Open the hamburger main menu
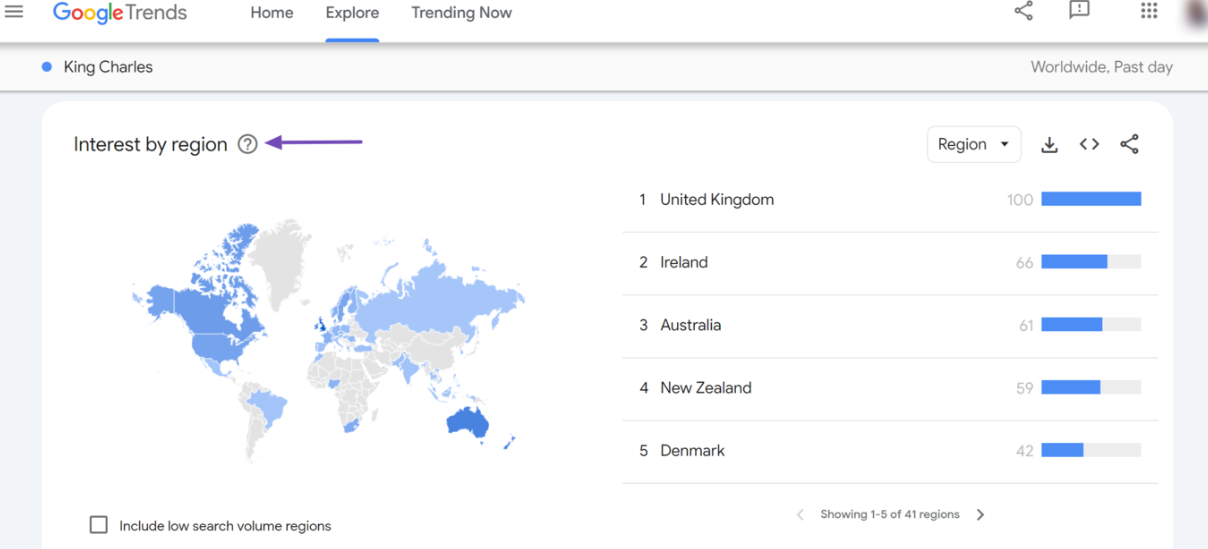Viewport: 1208px width, 549px height. click(x=14, y=12)
